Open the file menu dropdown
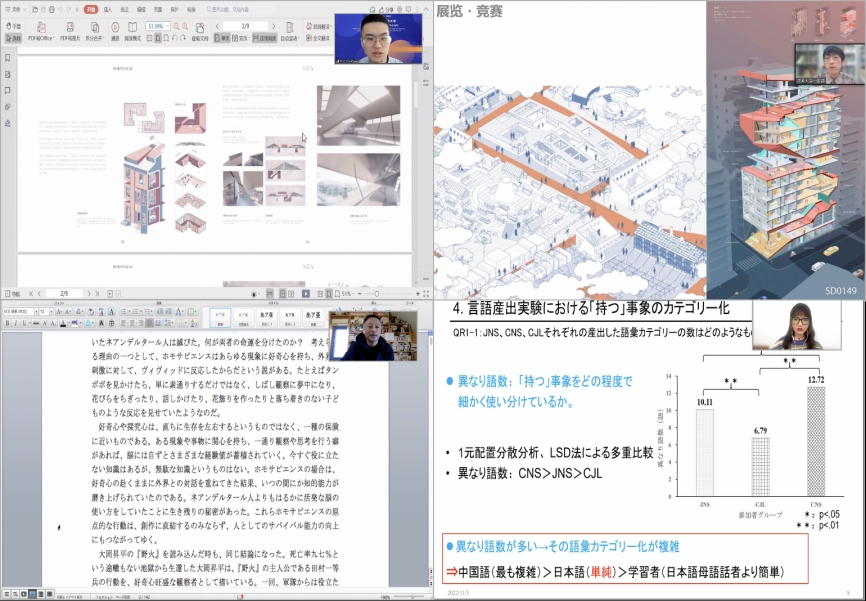Image resolution: width=866 pixels, height=601 pixels. (x=15, y=7)
